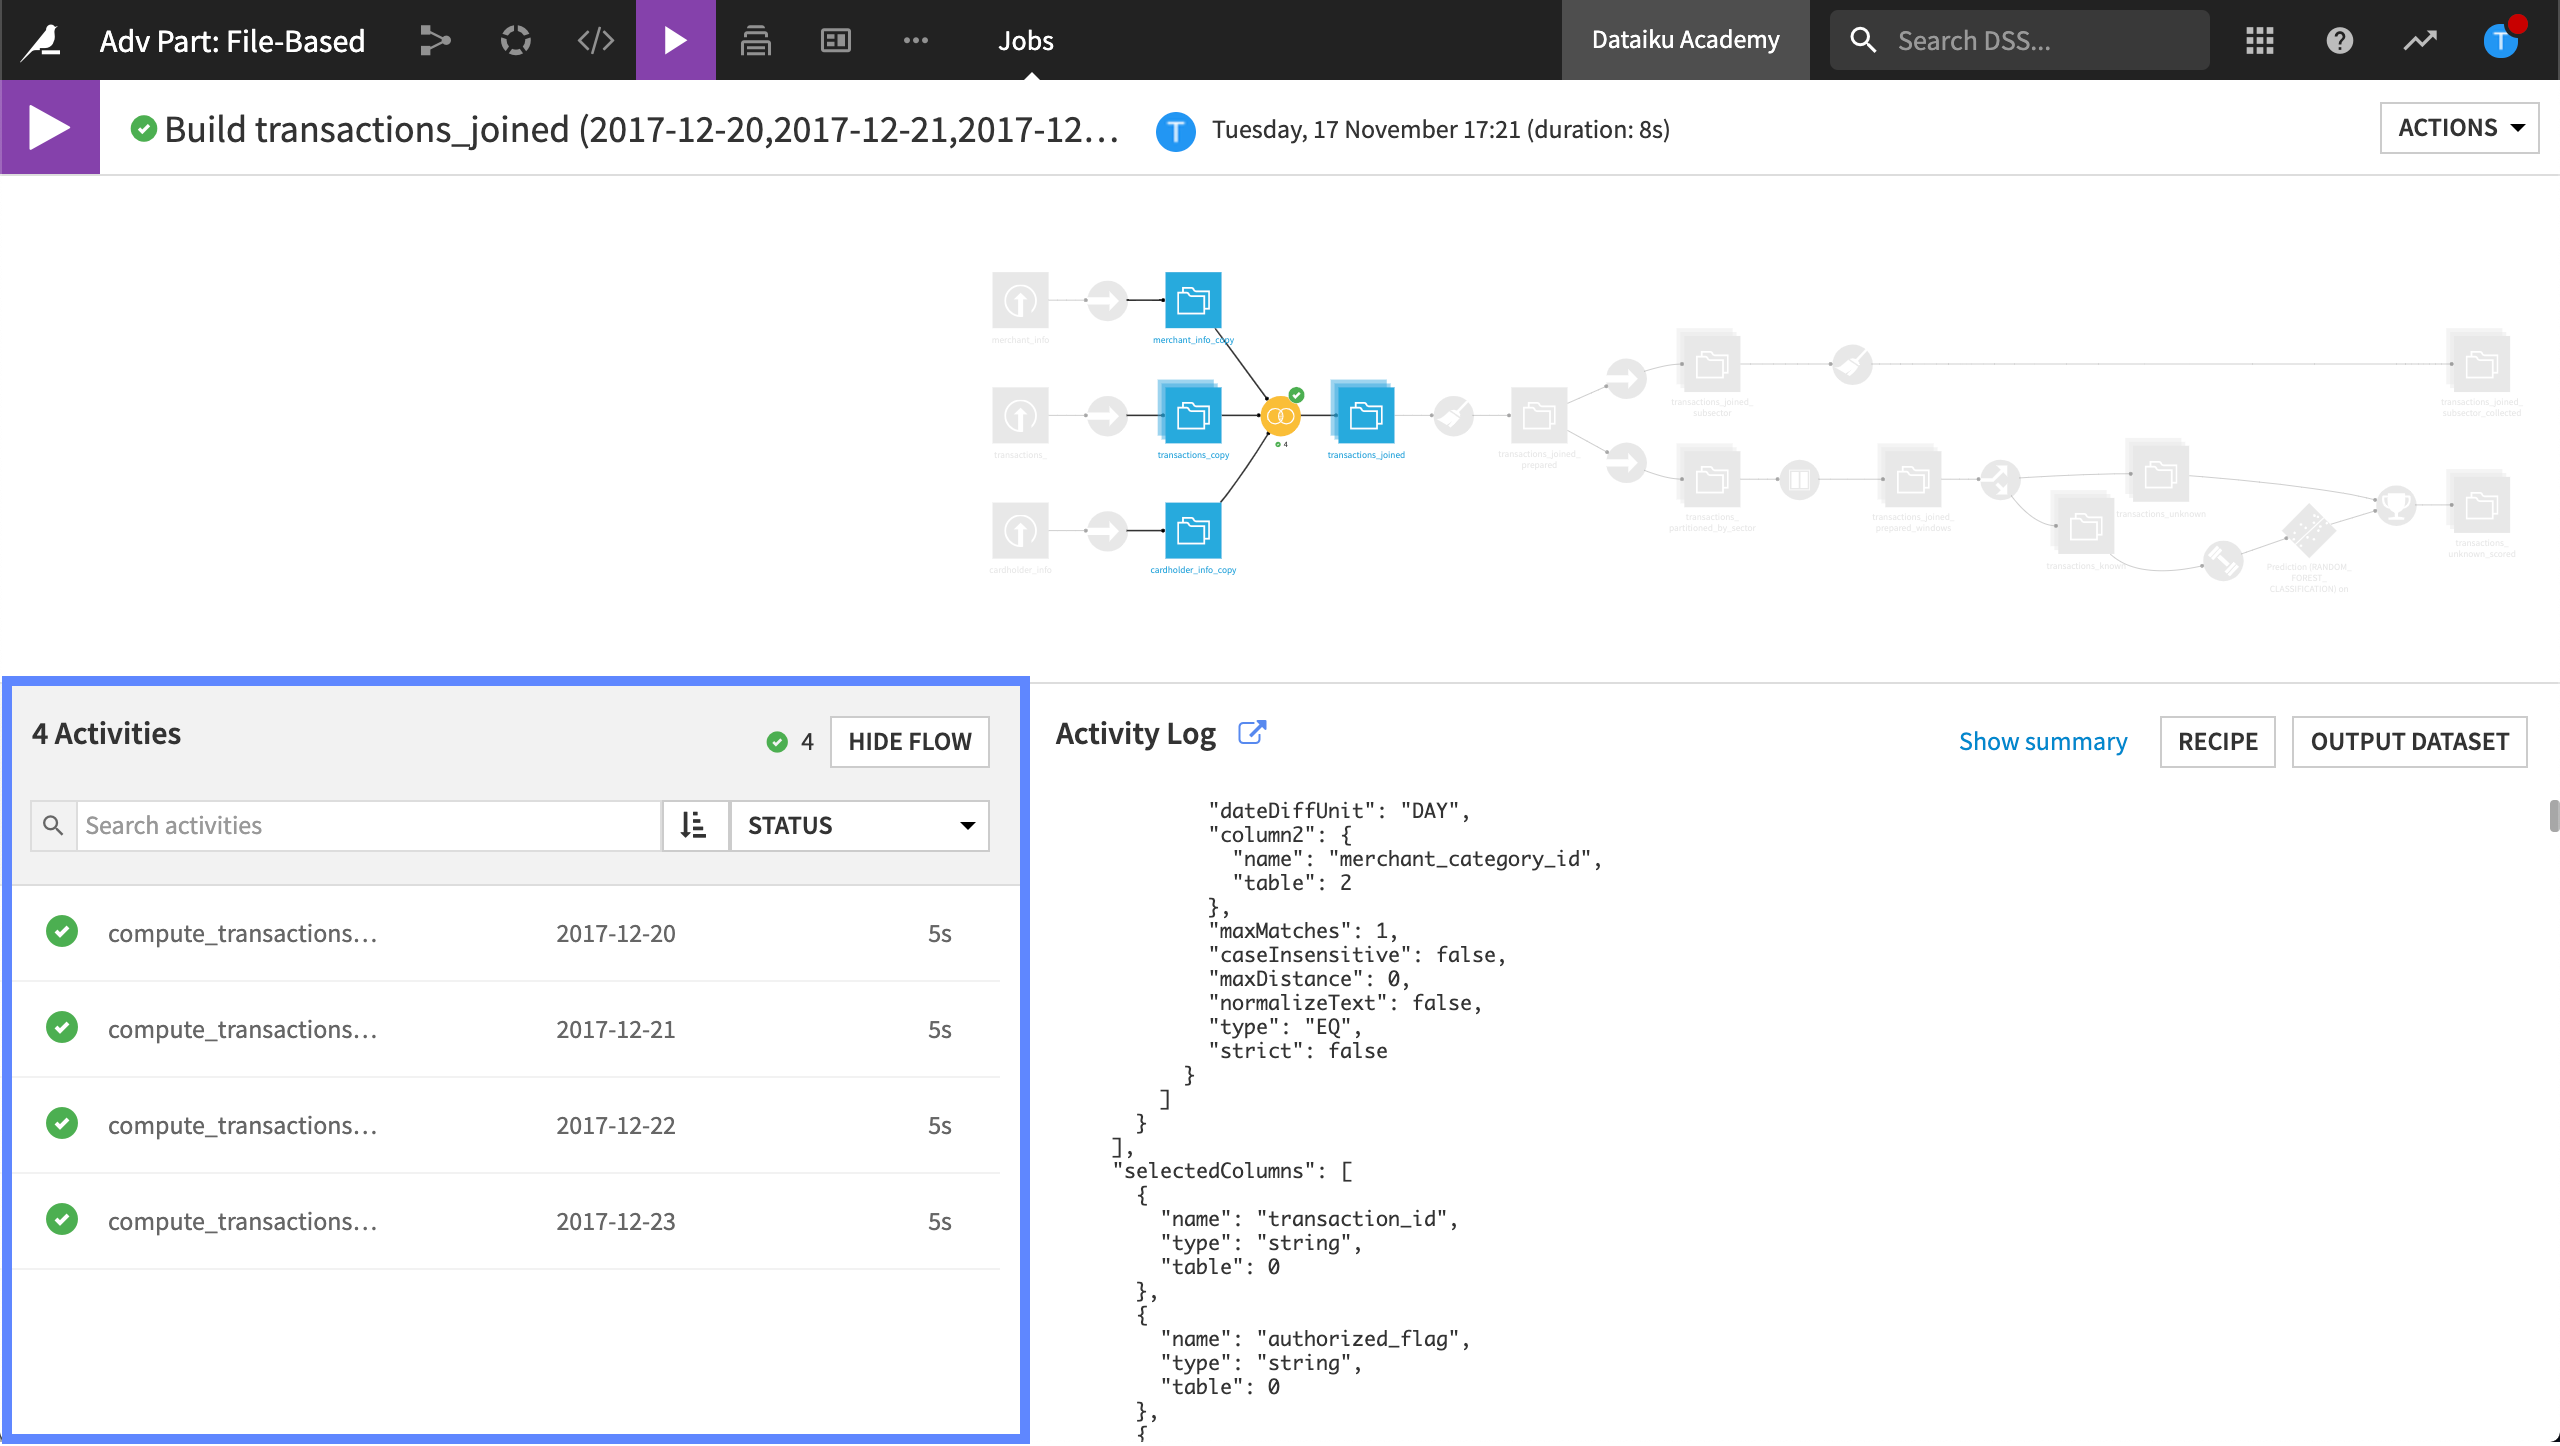The height and width of the screenshot is (1446, 2560).
Task: Click the Search activities input field
Action: [x=368, y=825]
